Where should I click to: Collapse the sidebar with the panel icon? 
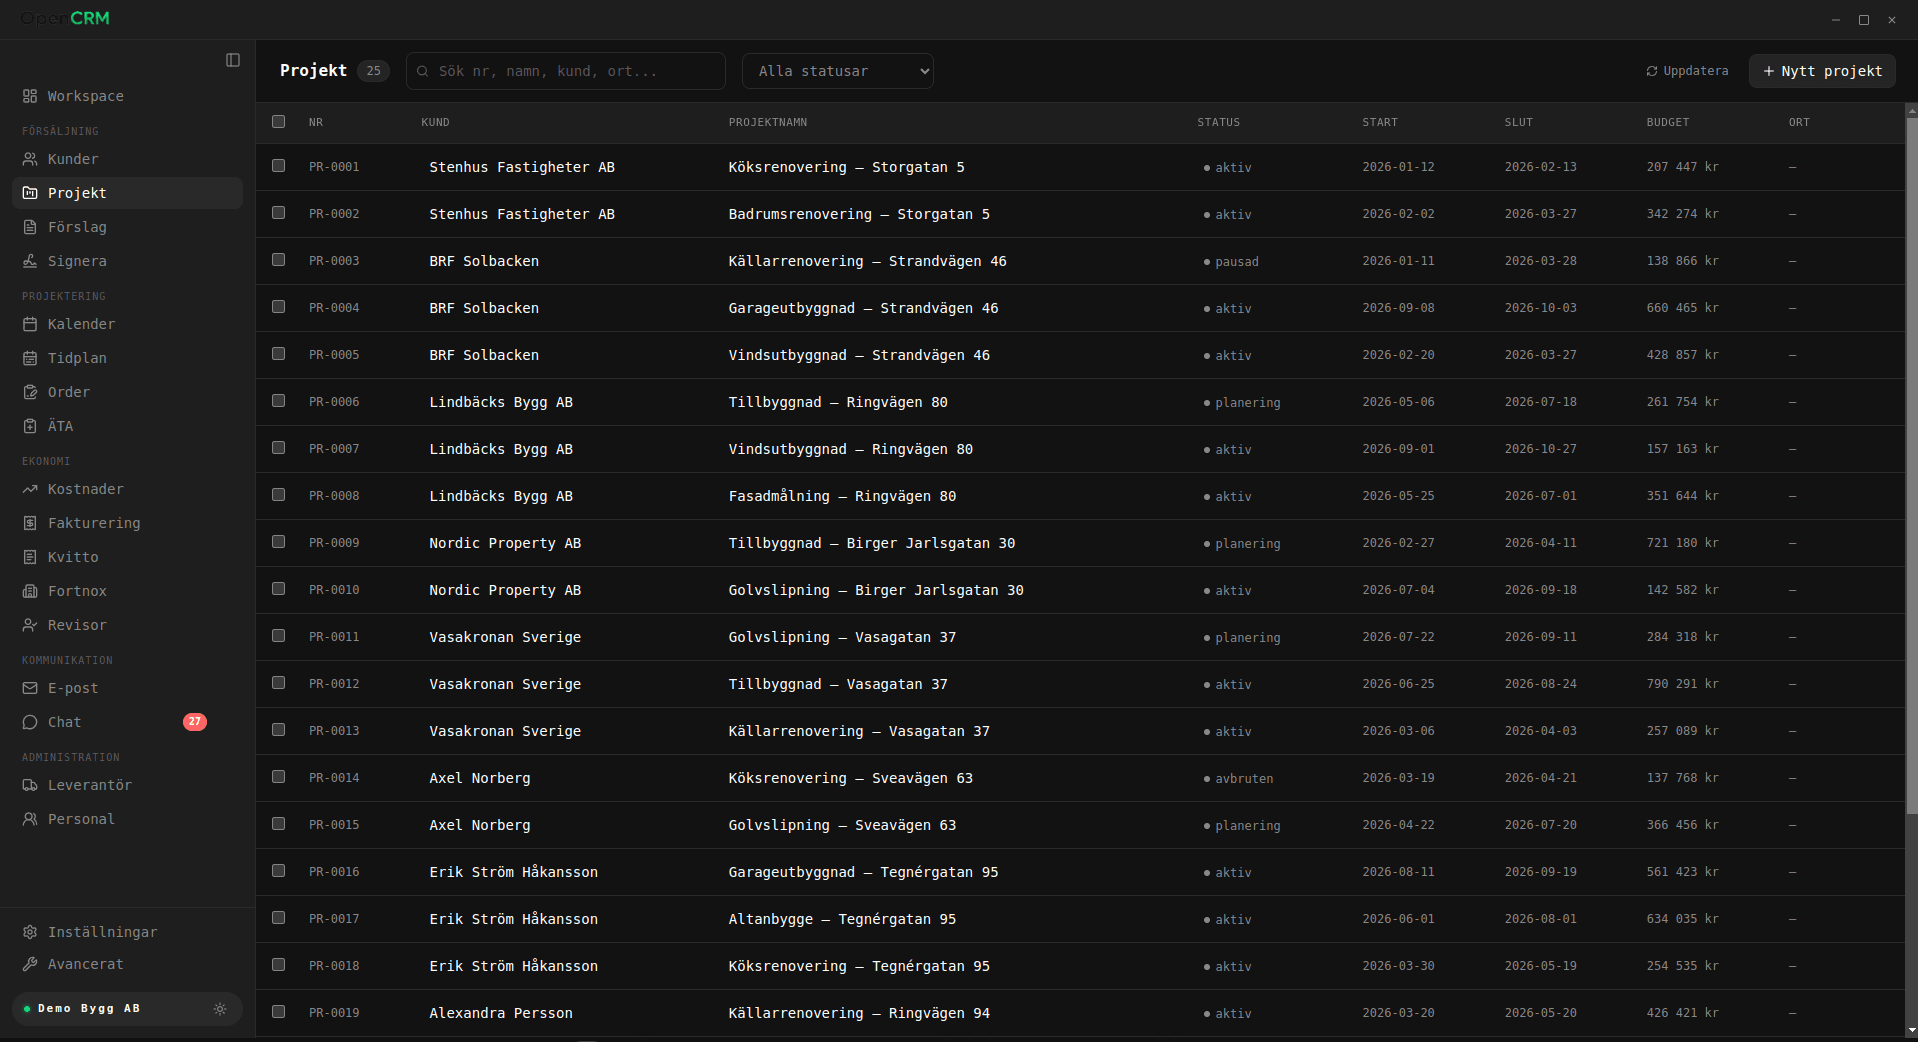[233, 60]
